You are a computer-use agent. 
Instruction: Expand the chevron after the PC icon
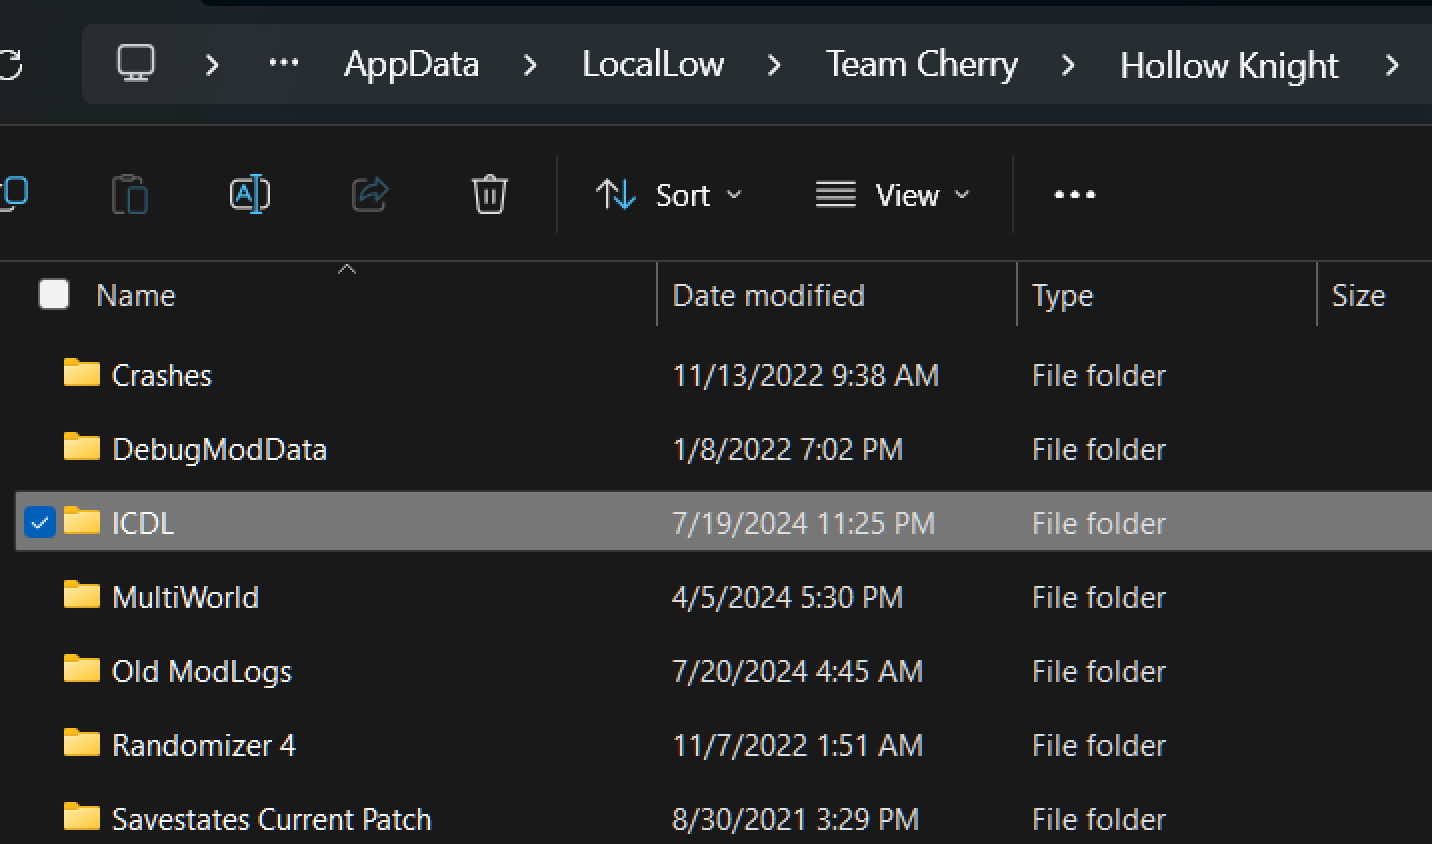pyautogui.click(x=212, y=65)
